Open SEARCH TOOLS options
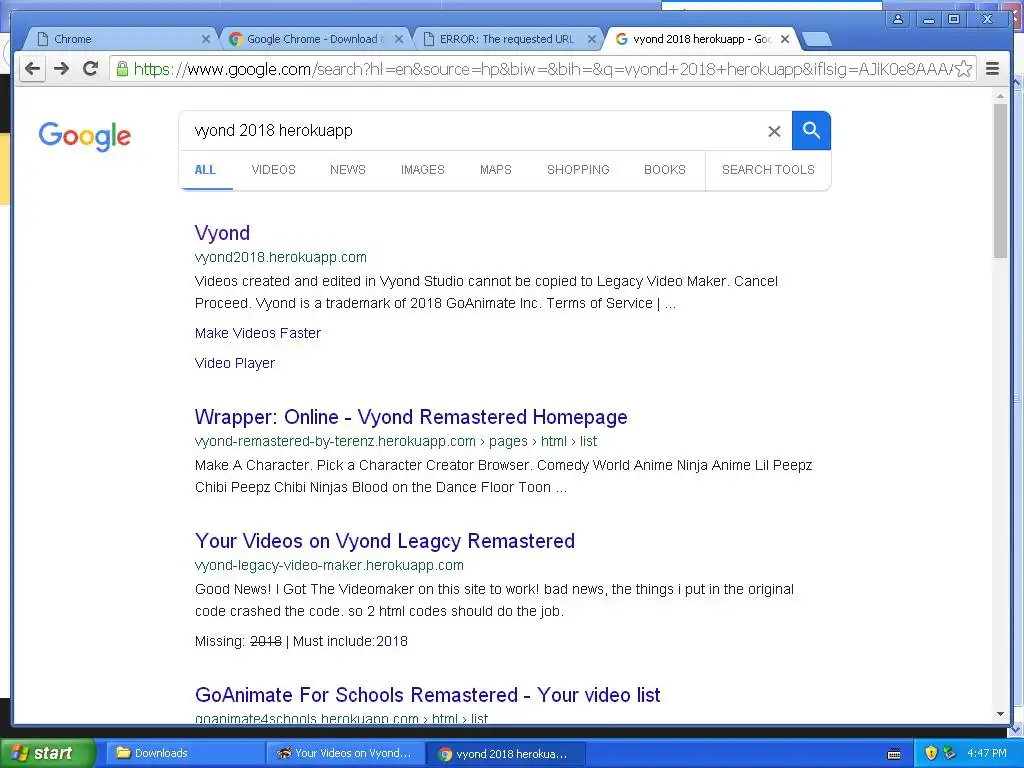Image resolution: width=1024 pixels, height=768 pixels. [768, 170]
